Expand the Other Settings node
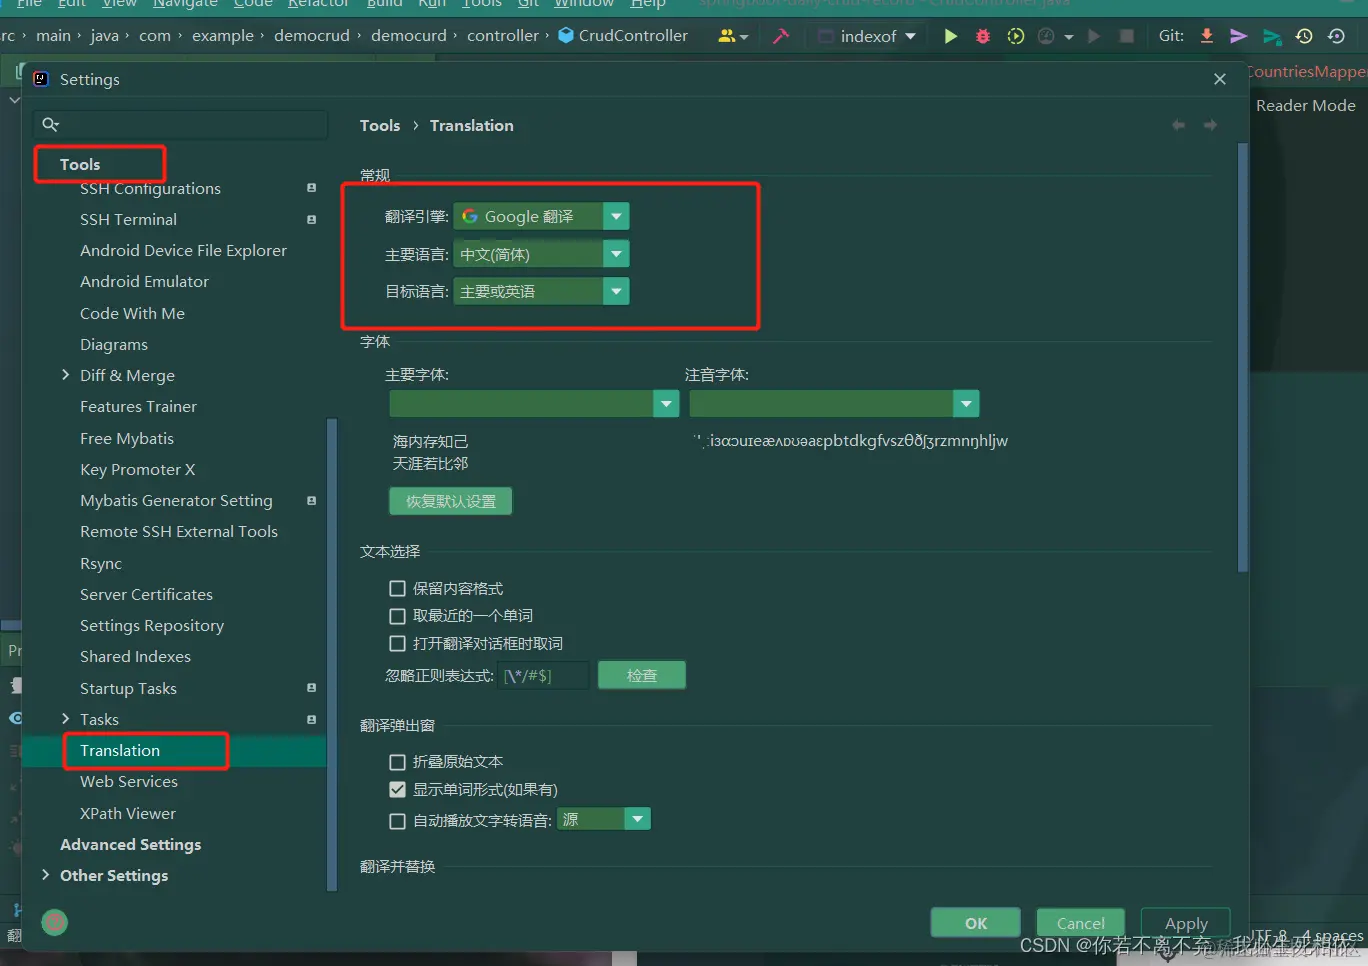 point(45,875)
